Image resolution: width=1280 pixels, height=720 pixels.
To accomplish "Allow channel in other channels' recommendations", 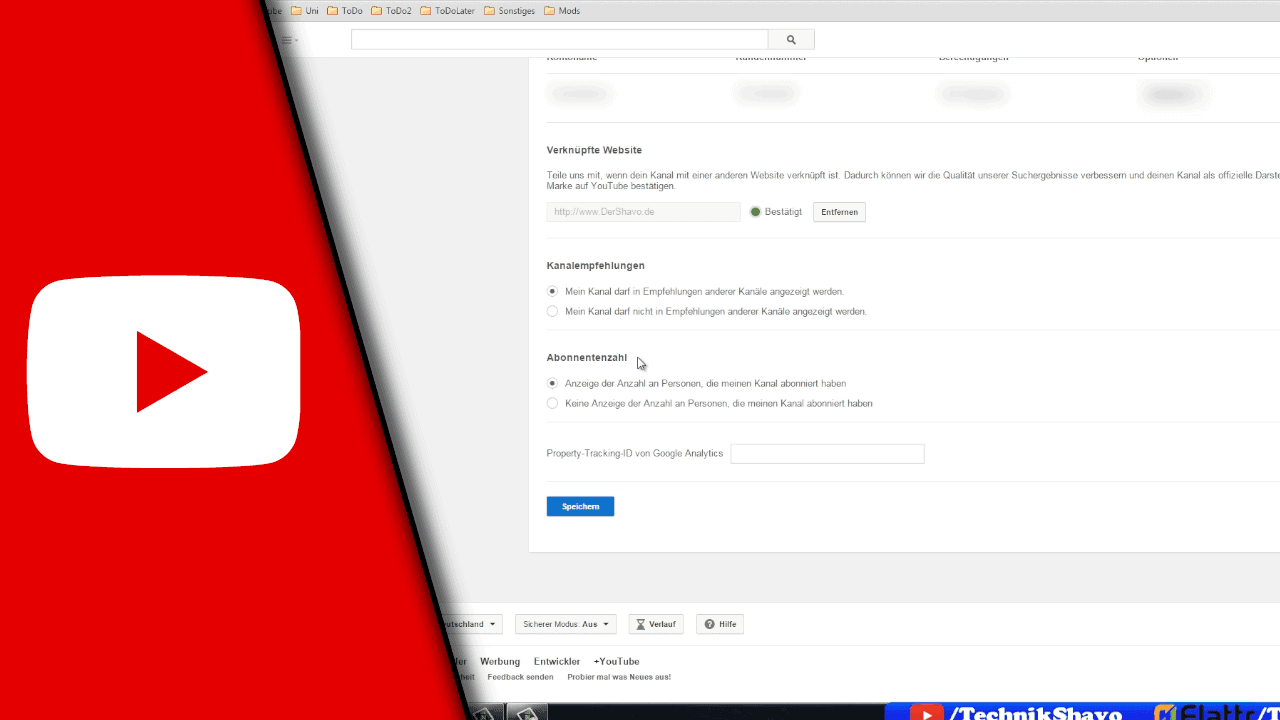I will pyautogui.click(x=552, y=291).
